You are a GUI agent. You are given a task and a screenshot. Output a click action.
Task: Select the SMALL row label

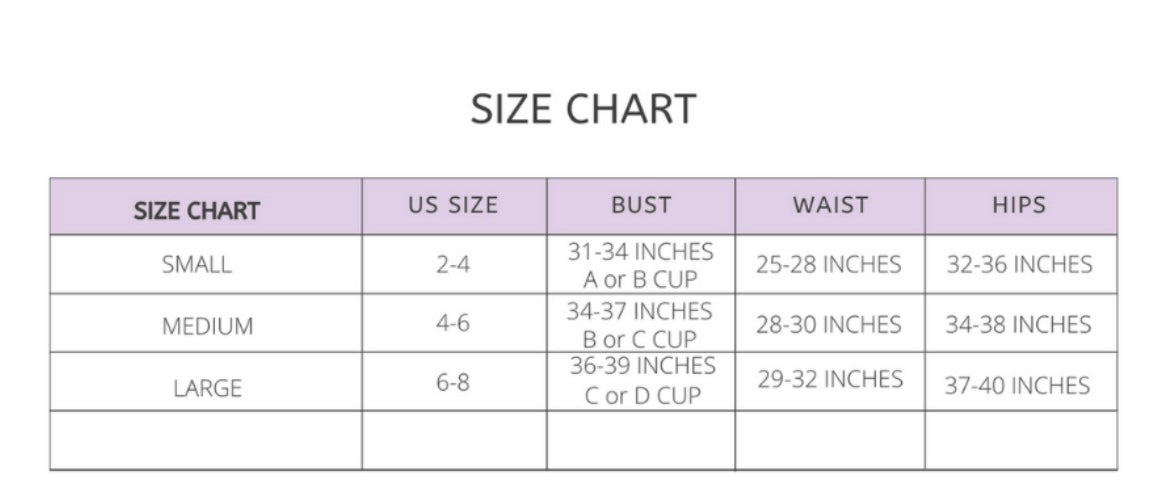pos(197,264)
